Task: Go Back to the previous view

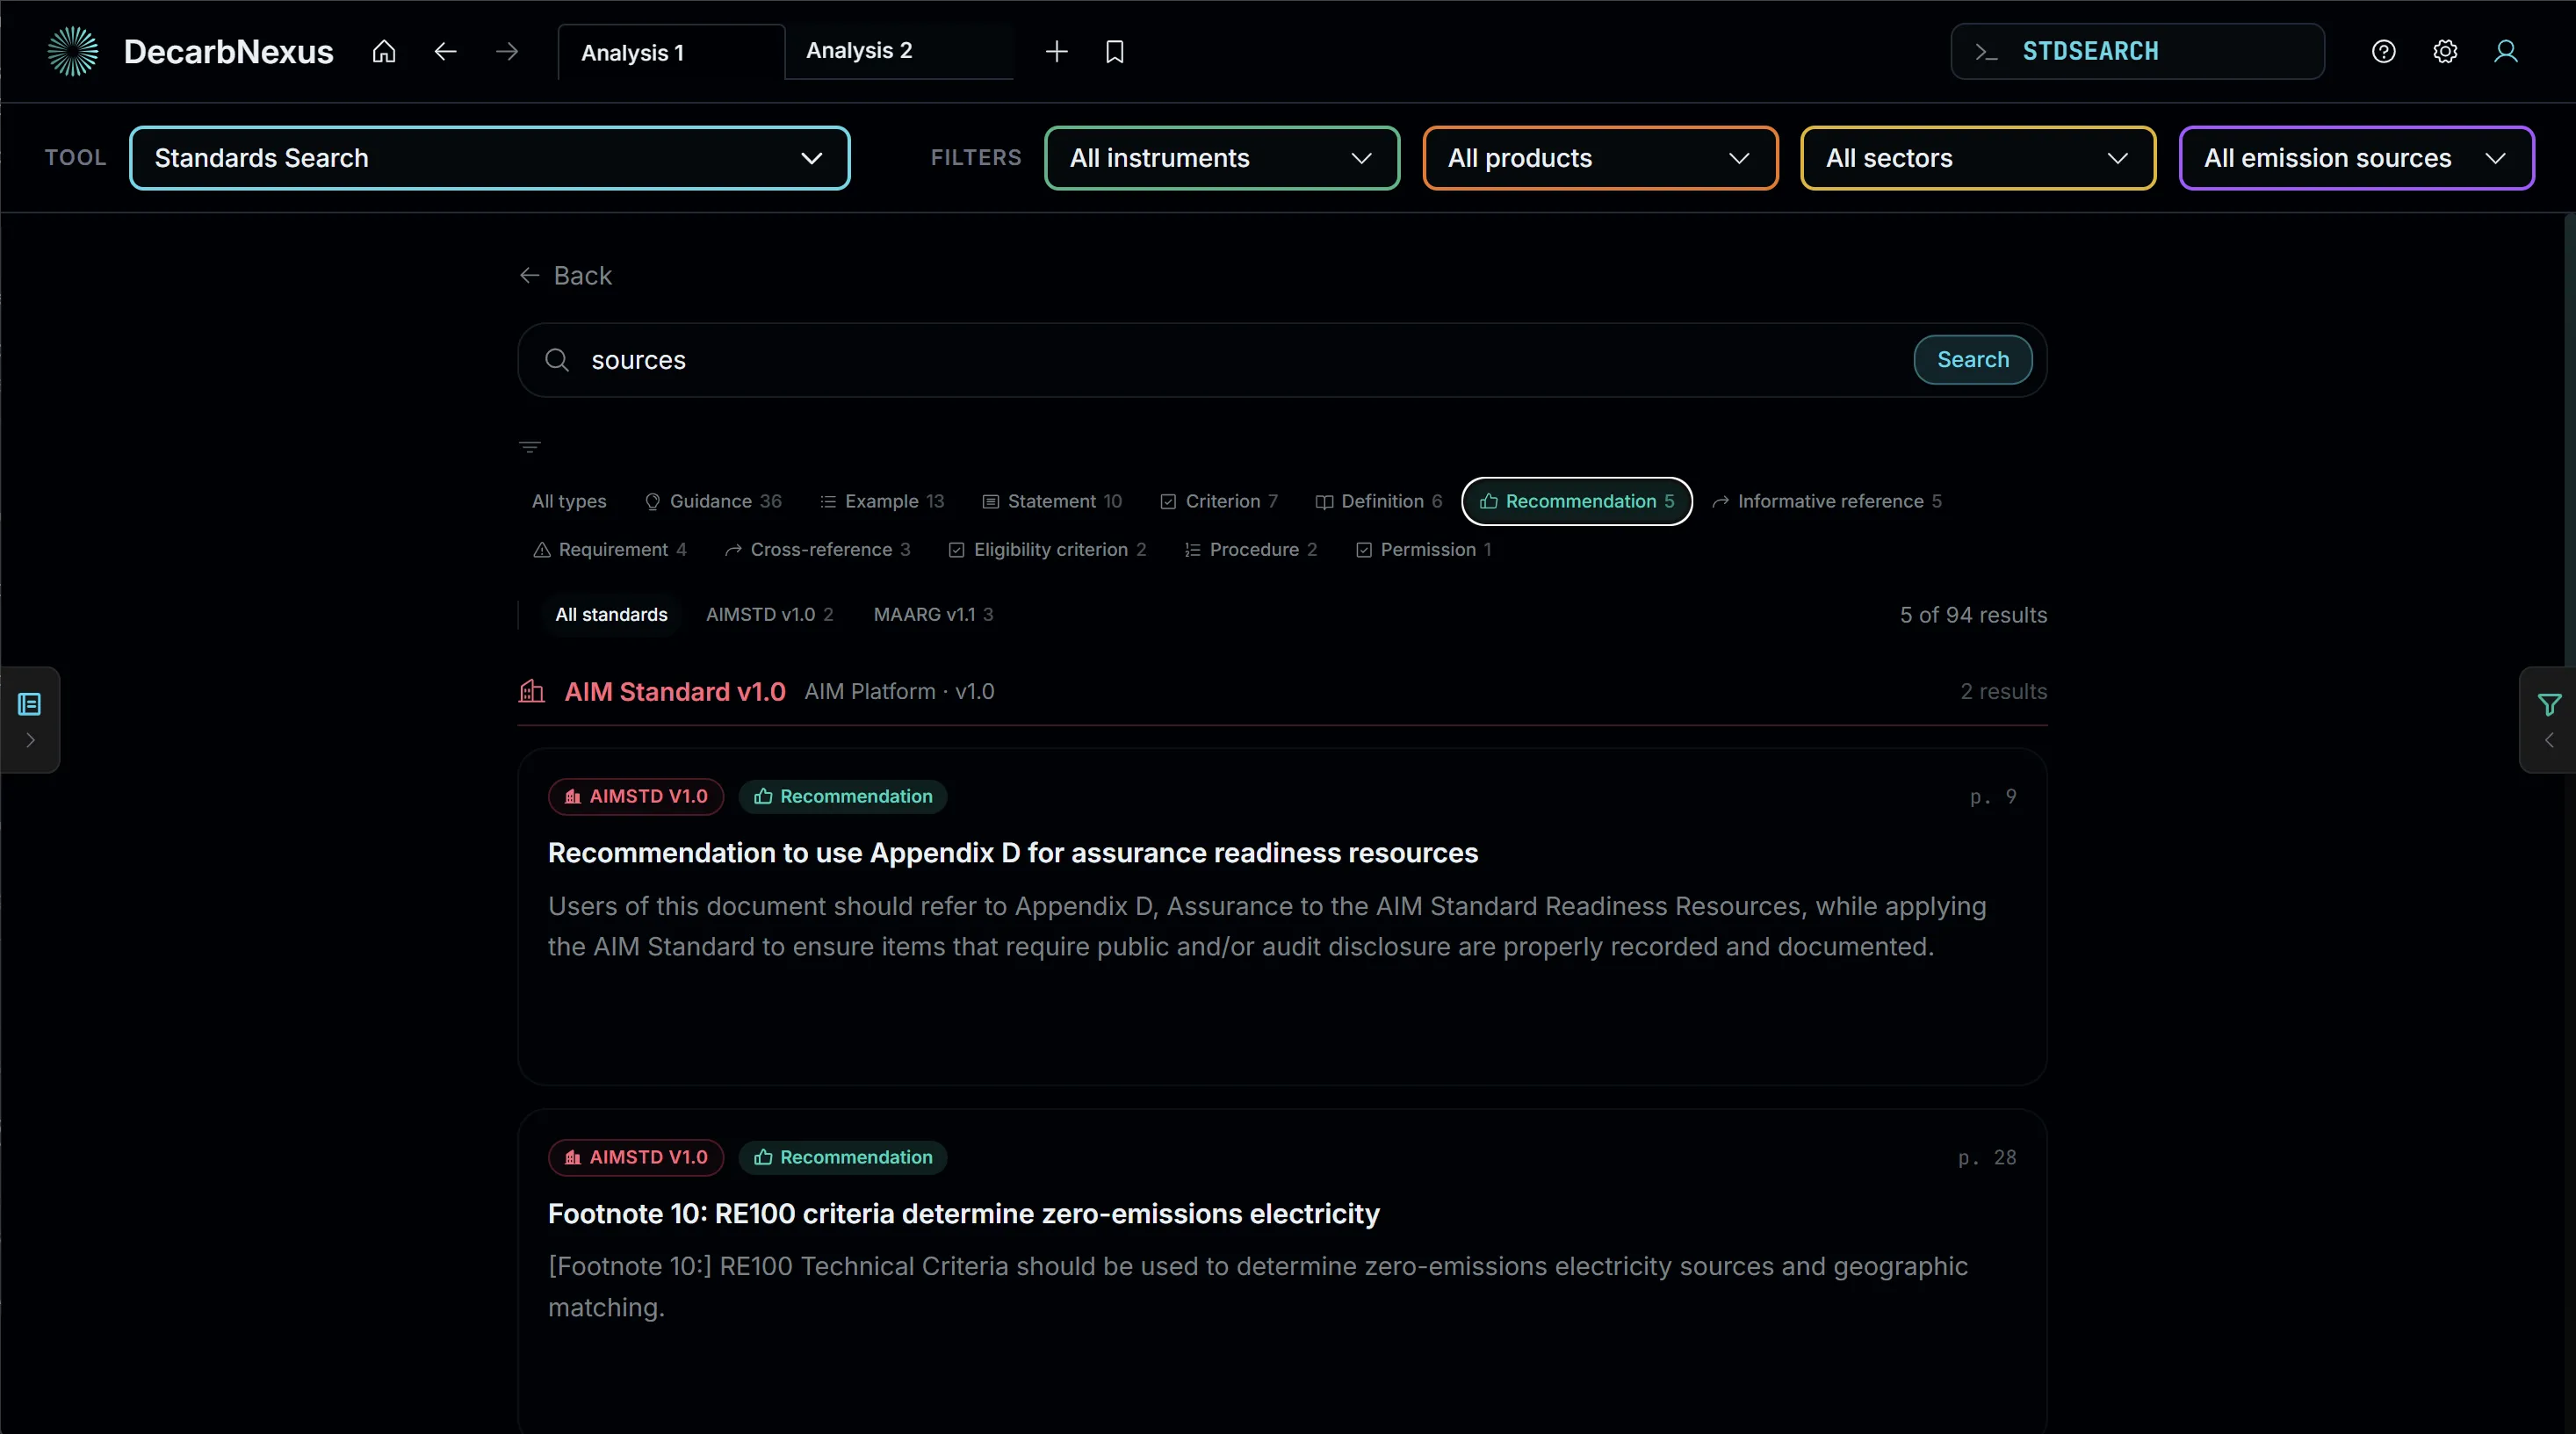Action: (x=566, y=275)
